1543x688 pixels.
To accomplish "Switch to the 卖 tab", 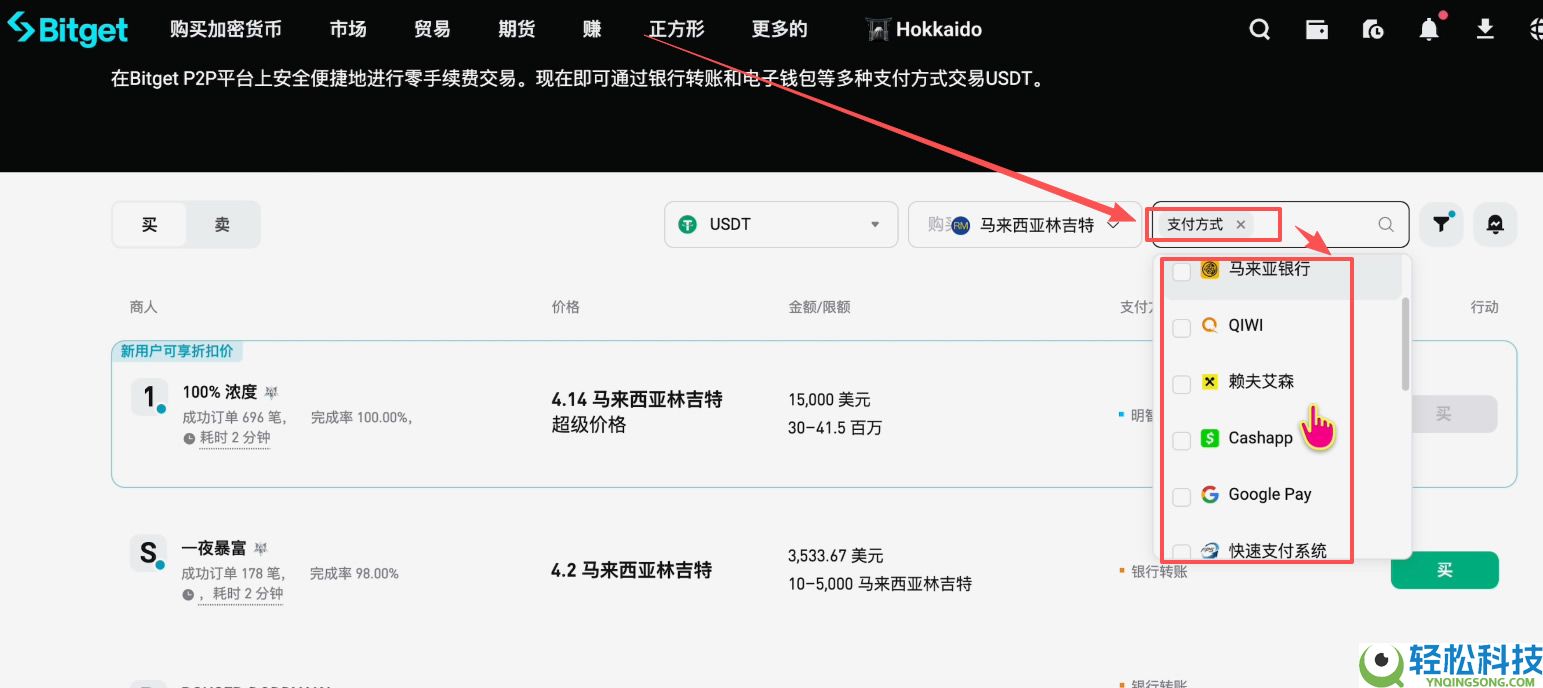I will [222, 224].
